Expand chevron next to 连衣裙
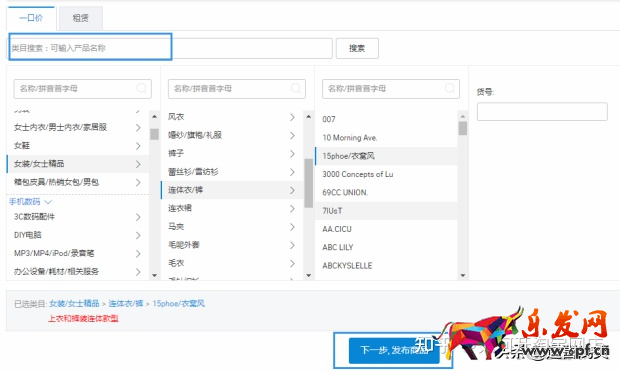The width and height of the screenshot is (620, 371). [x=292, y=208]
